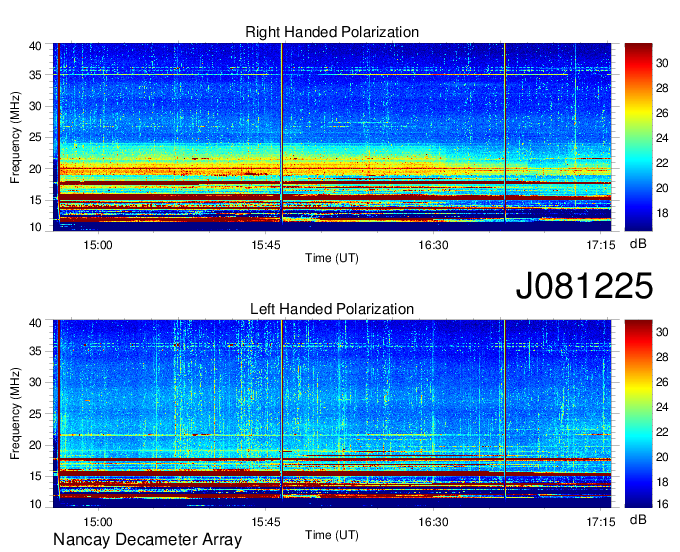Click the 15:00 time tick of Right Handed plot
Viewport: 680px width, 552px height.
pos(98,245)
